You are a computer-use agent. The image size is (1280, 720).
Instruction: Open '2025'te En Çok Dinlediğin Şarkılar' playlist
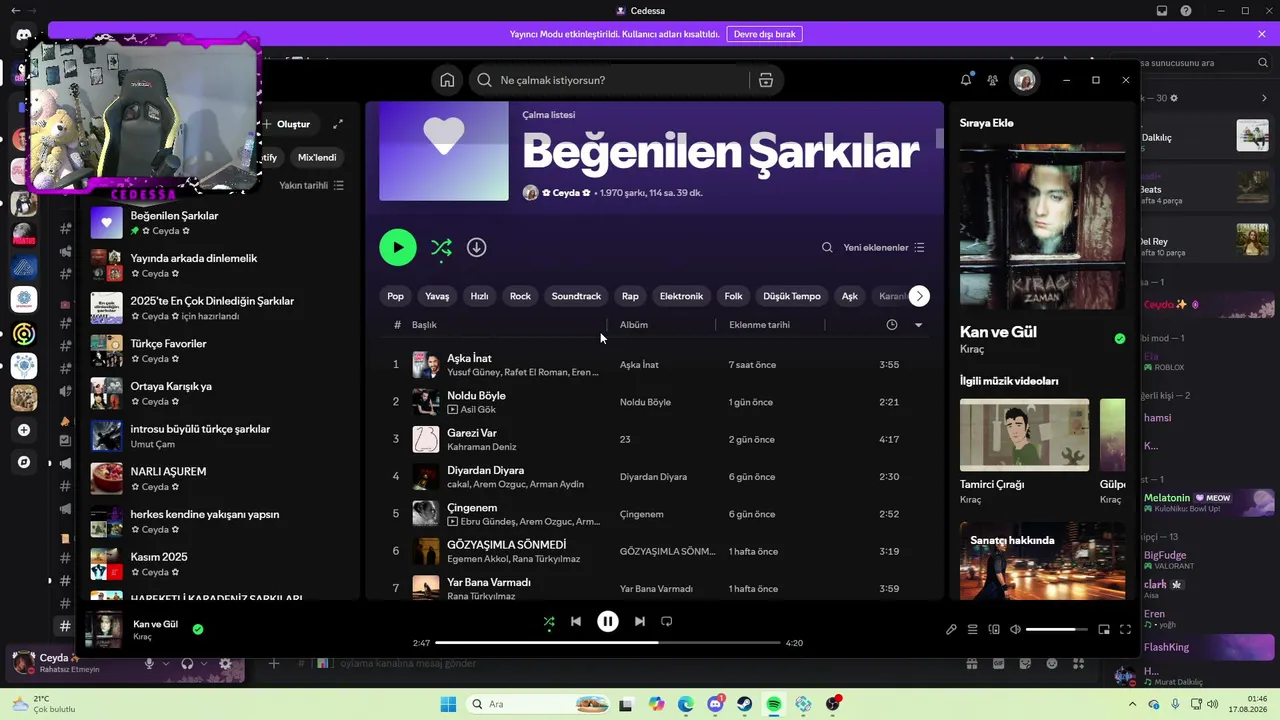220,308
